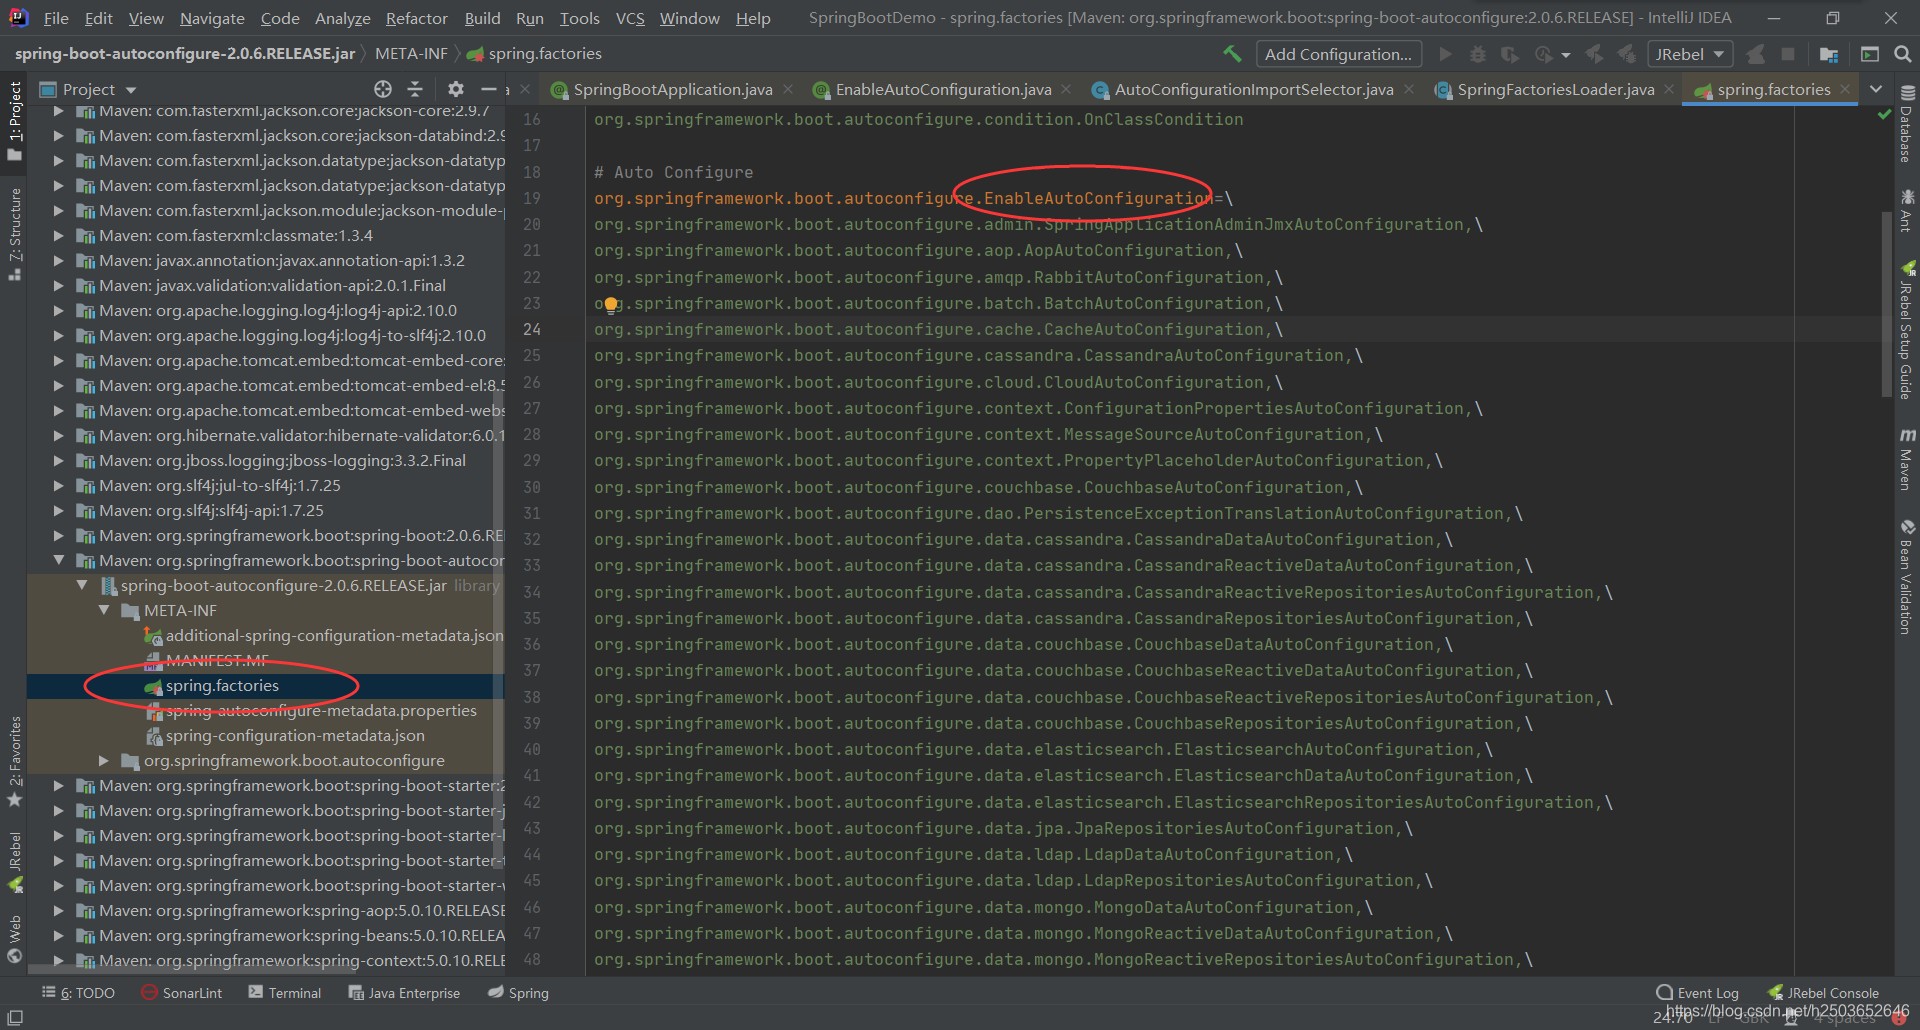Select spring.factories file in project tree
The width and height of the screenshot is (1920, 1030).
tap(222, 685)
